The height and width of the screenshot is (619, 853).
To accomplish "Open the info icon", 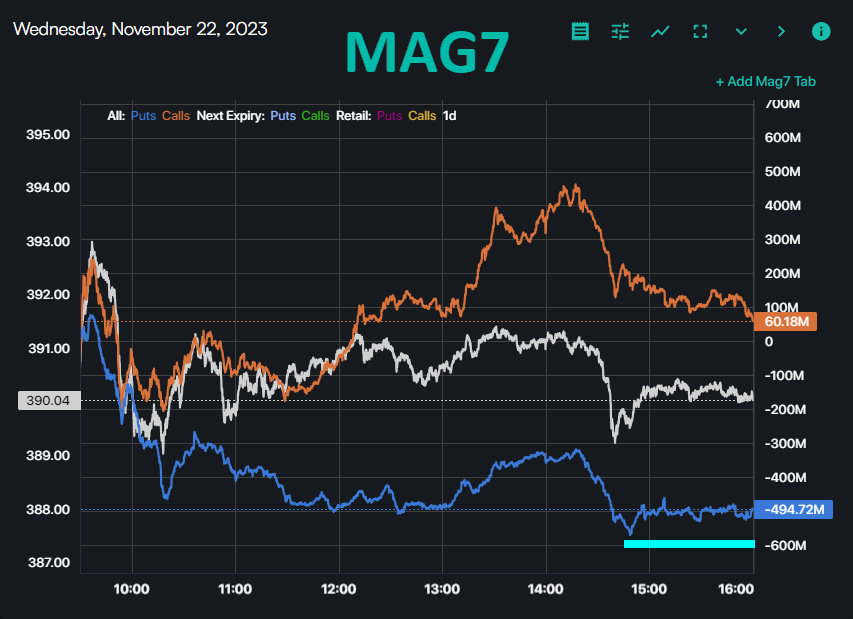I will [821, 32].
